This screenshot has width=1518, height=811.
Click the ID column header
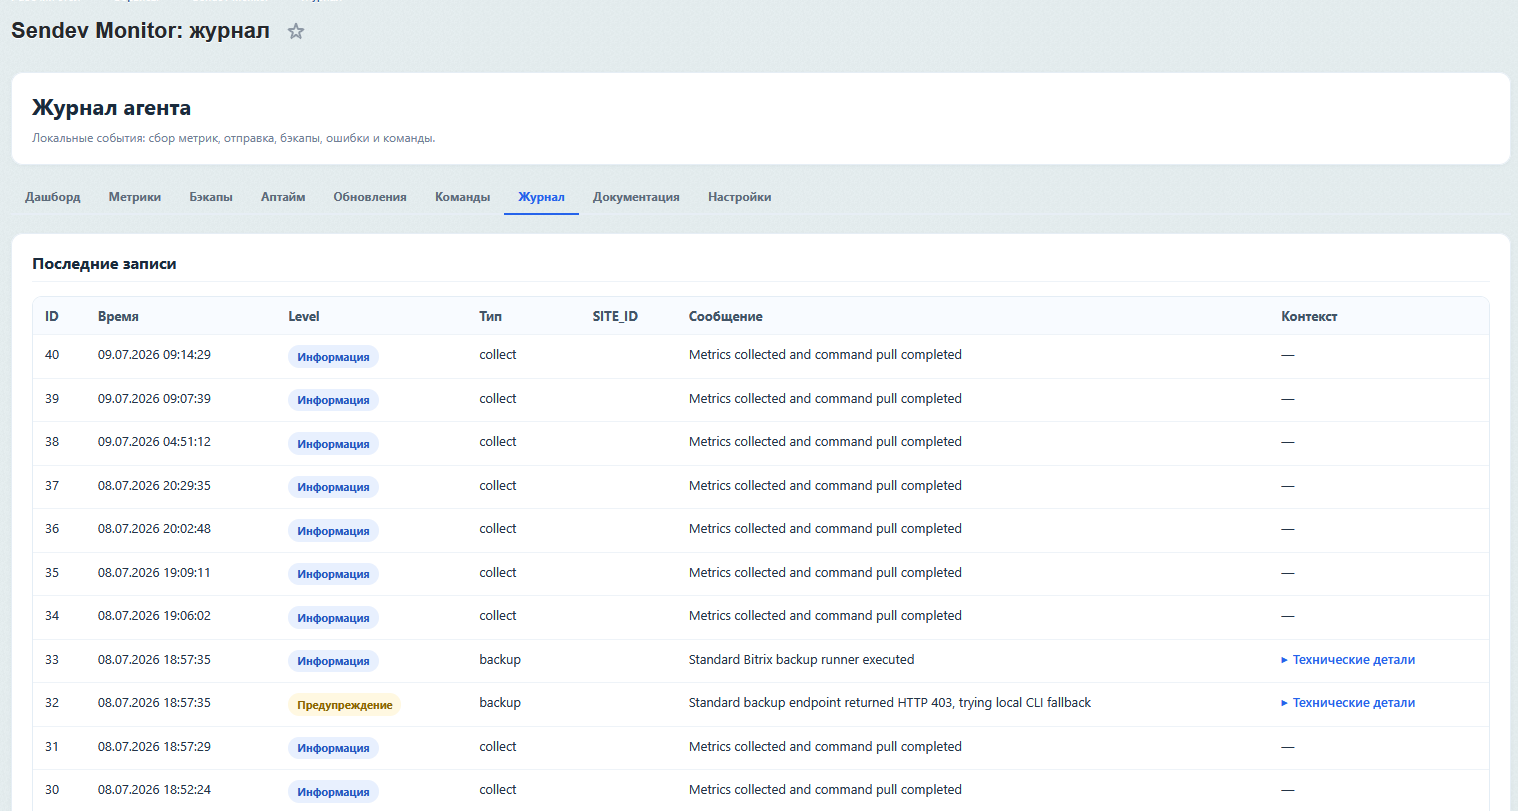[x=52, y=316]
